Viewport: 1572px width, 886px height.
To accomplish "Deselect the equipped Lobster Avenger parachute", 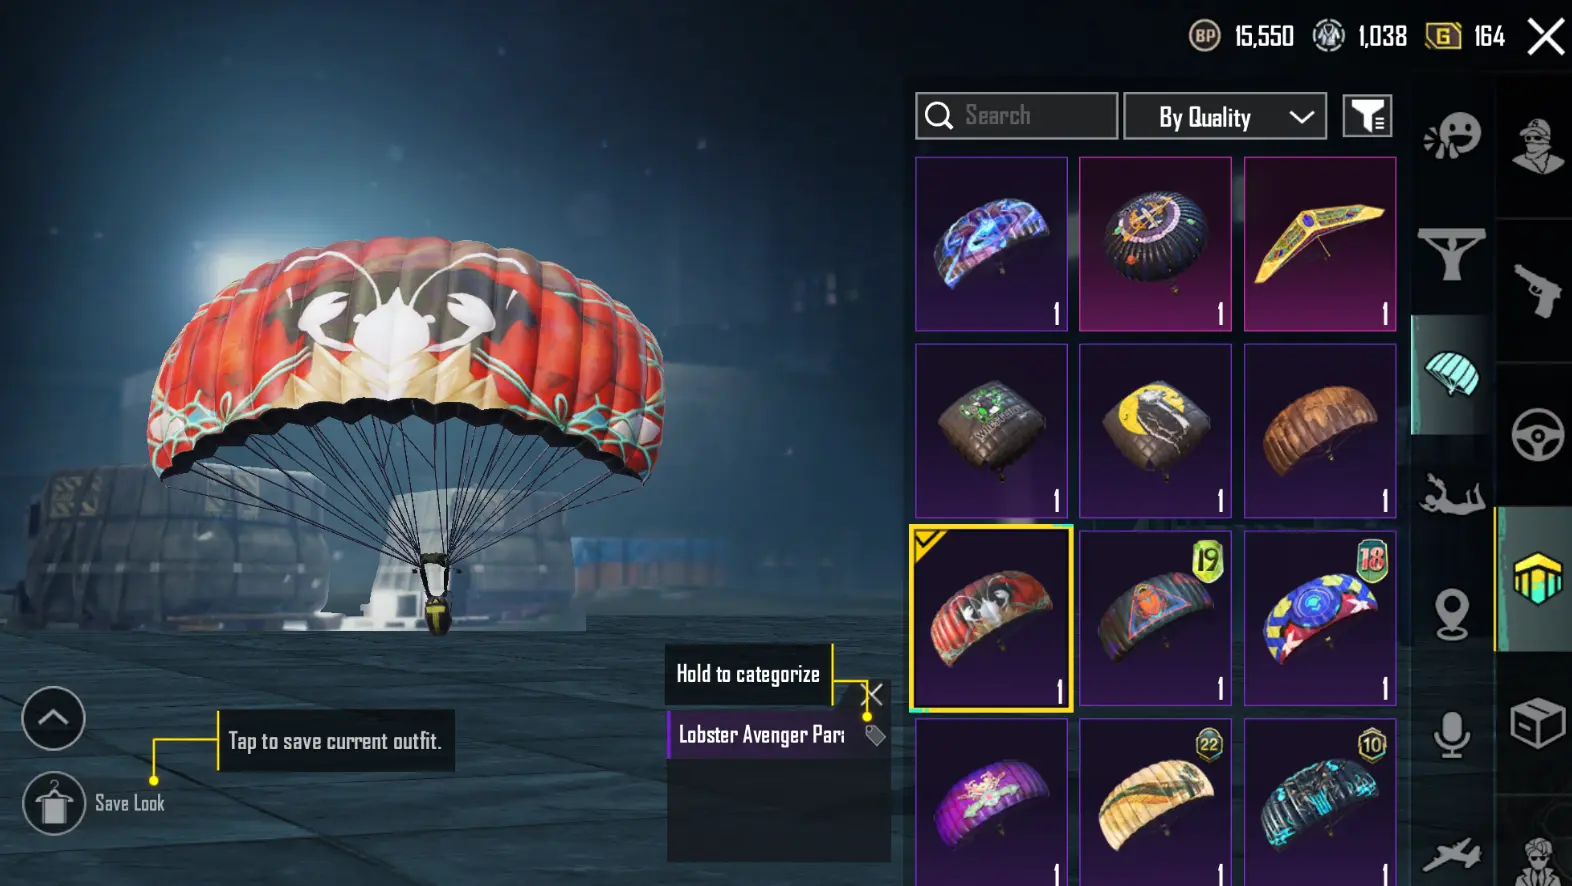I will (x=991, y=619).
